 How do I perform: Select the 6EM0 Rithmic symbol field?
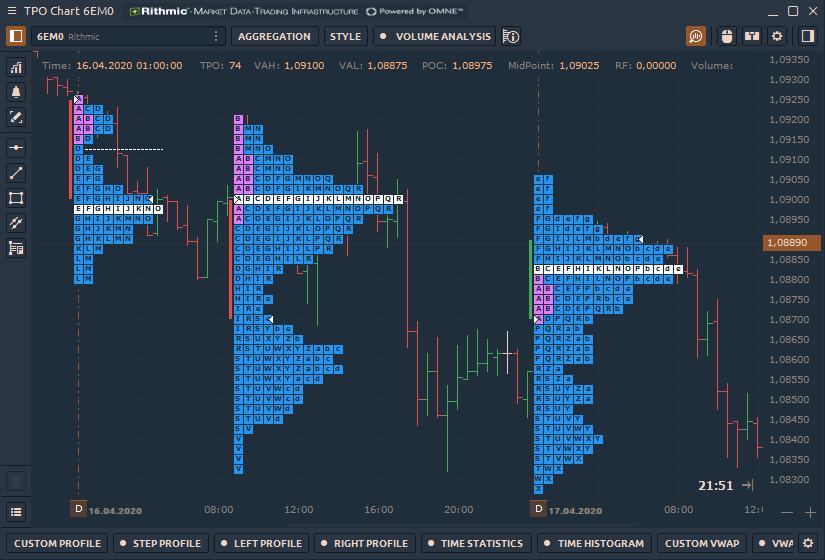coord(128,36)
